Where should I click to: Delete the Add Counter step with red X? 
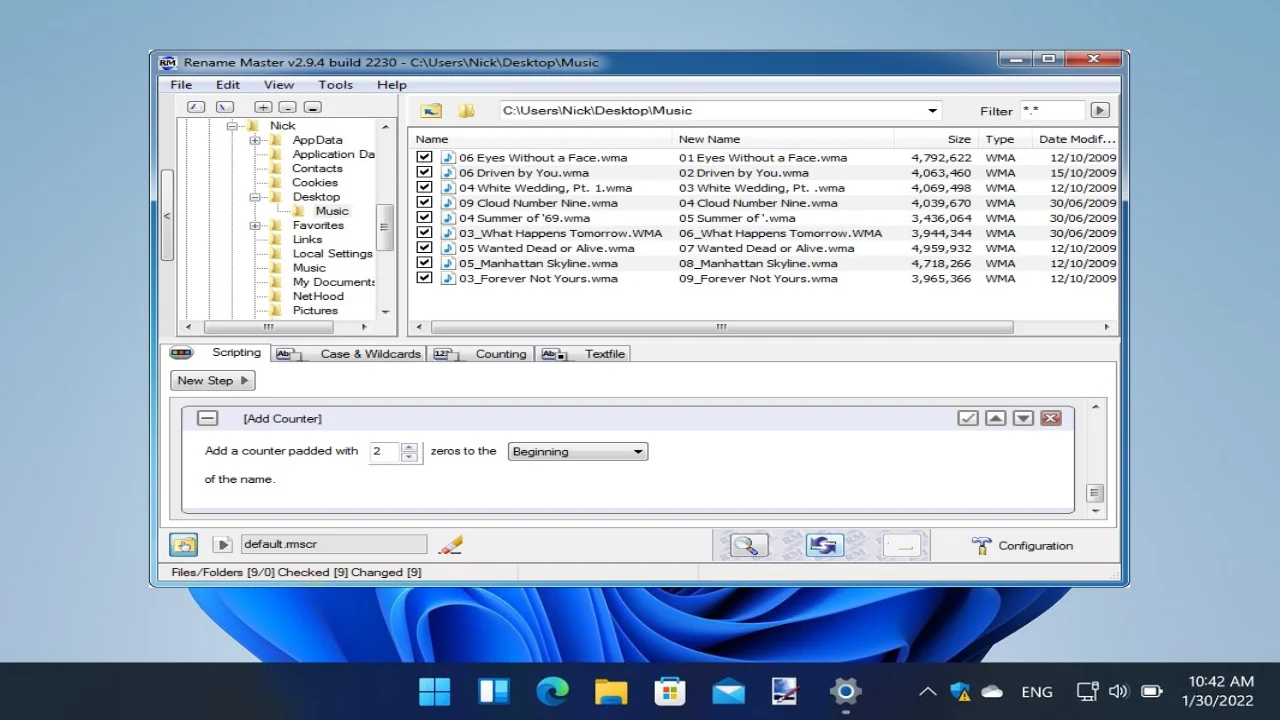click(x=1050, y=418)
